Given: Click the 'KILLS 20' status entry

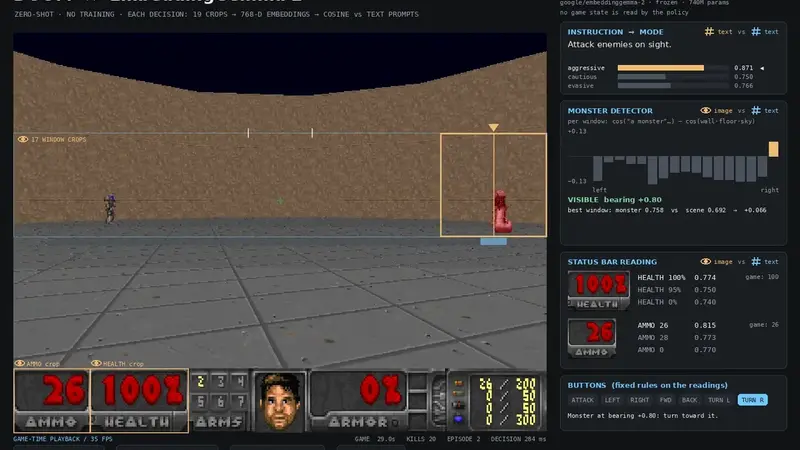Looking at the screenshot, I should (x=421, y=439).
